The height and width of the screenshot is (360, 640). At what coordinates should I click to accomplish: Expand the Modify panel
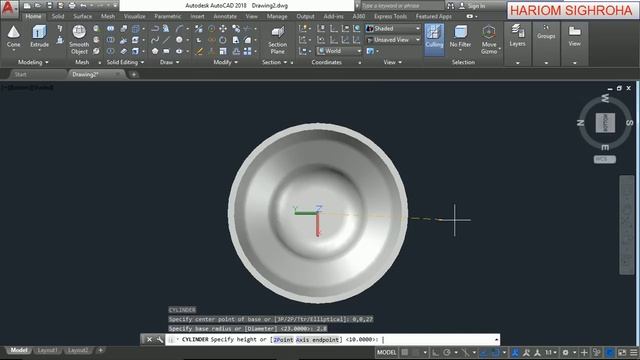[x=226, y=62]
